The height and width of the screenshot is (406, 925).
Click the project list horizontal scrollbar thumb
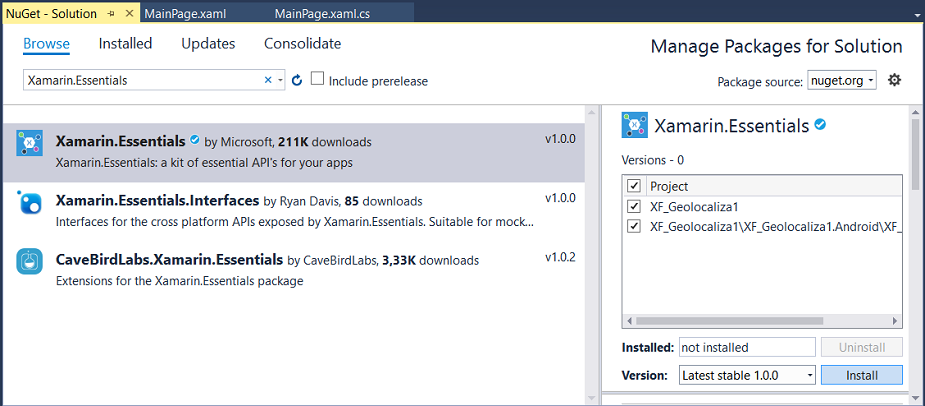click(x=729, y=321)
